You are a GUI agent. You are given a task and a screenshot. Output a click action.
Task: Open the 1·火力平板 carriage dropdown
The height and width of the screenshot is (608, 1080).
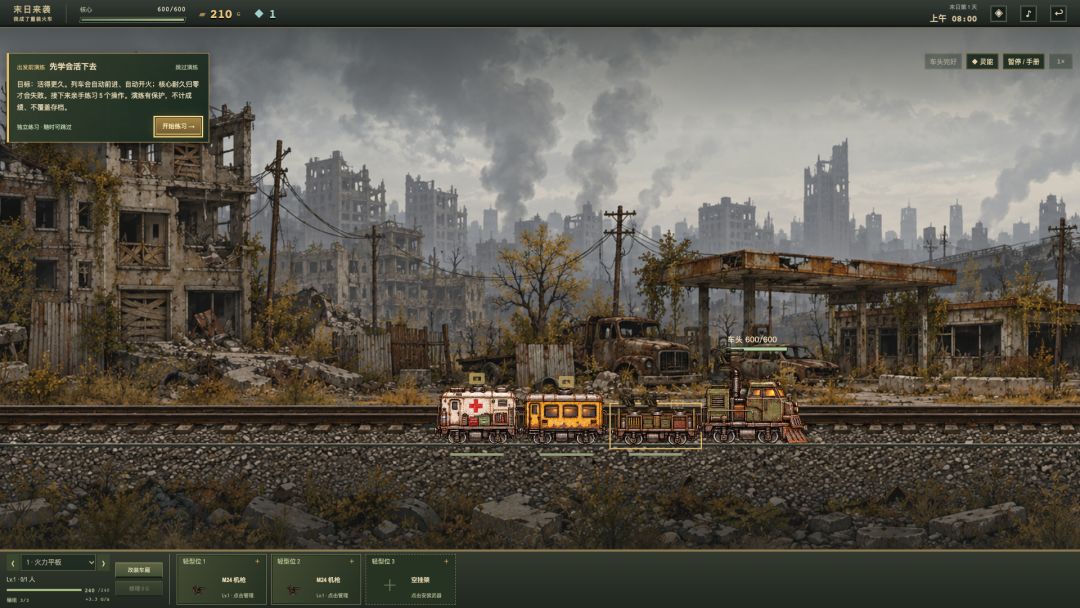(x=59, y=563)
